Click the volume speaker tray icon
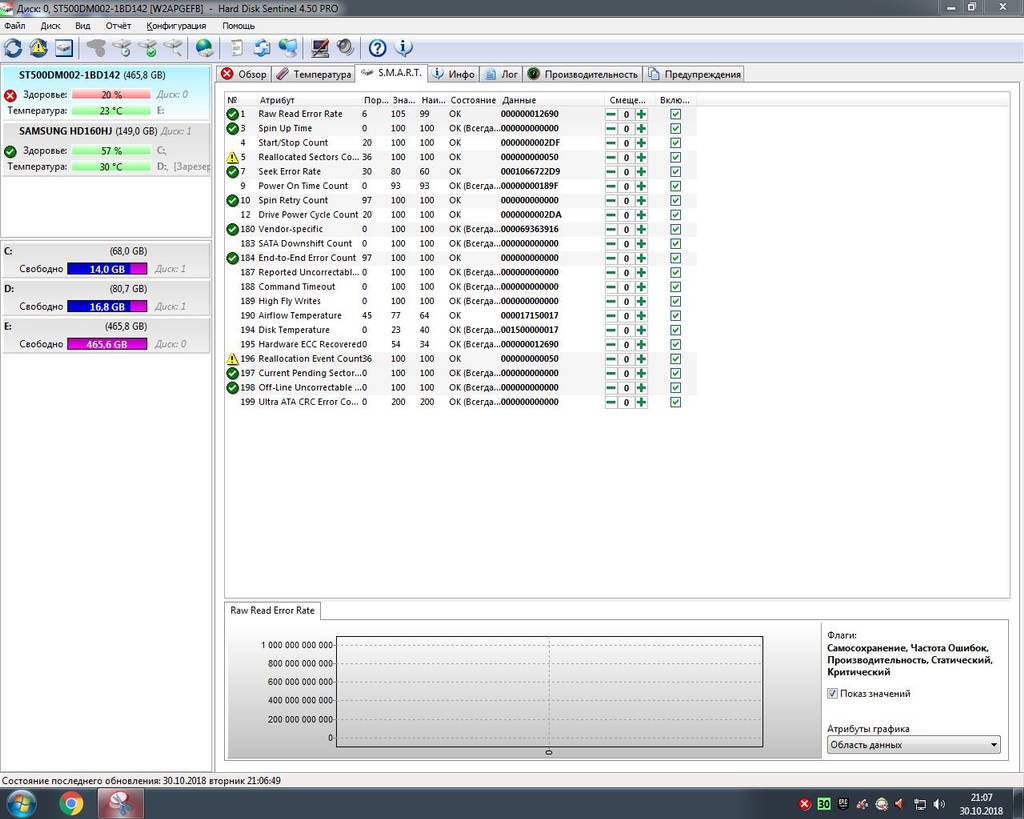 939,803
